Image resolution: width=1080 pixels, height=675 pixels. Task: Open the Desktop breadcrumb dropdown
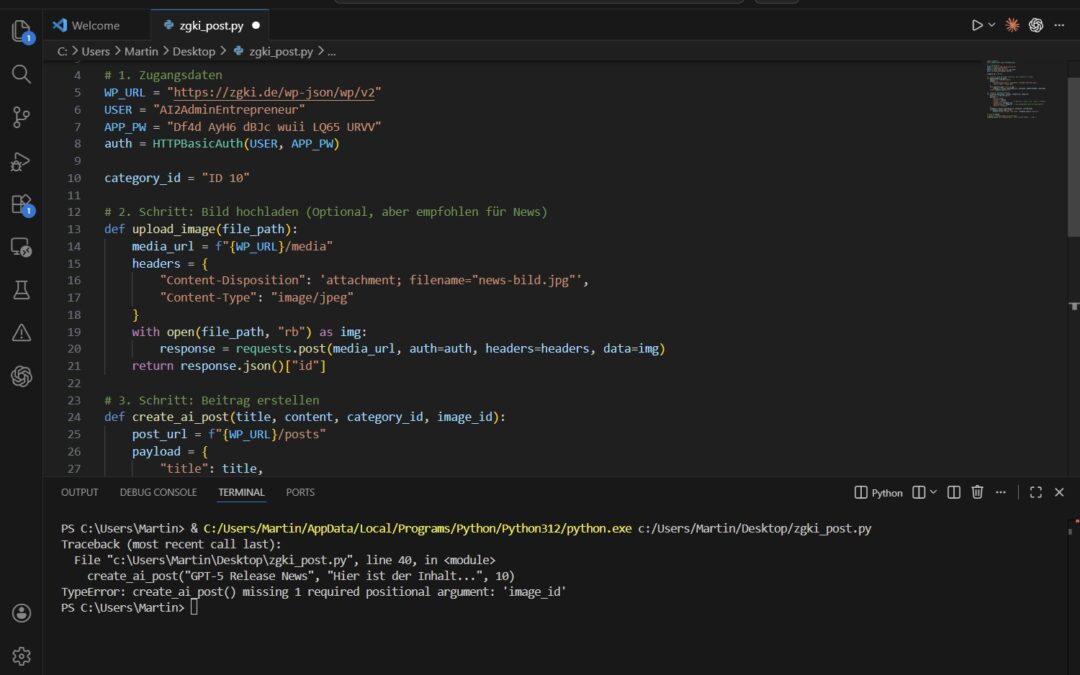pyautogui.click(x=195, y=51)
